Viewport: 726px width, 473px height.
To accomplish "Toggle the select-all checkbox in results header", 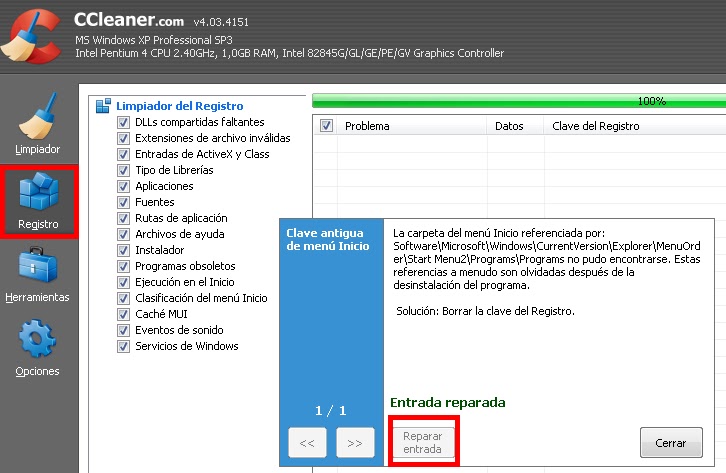I will click(326, 125).
